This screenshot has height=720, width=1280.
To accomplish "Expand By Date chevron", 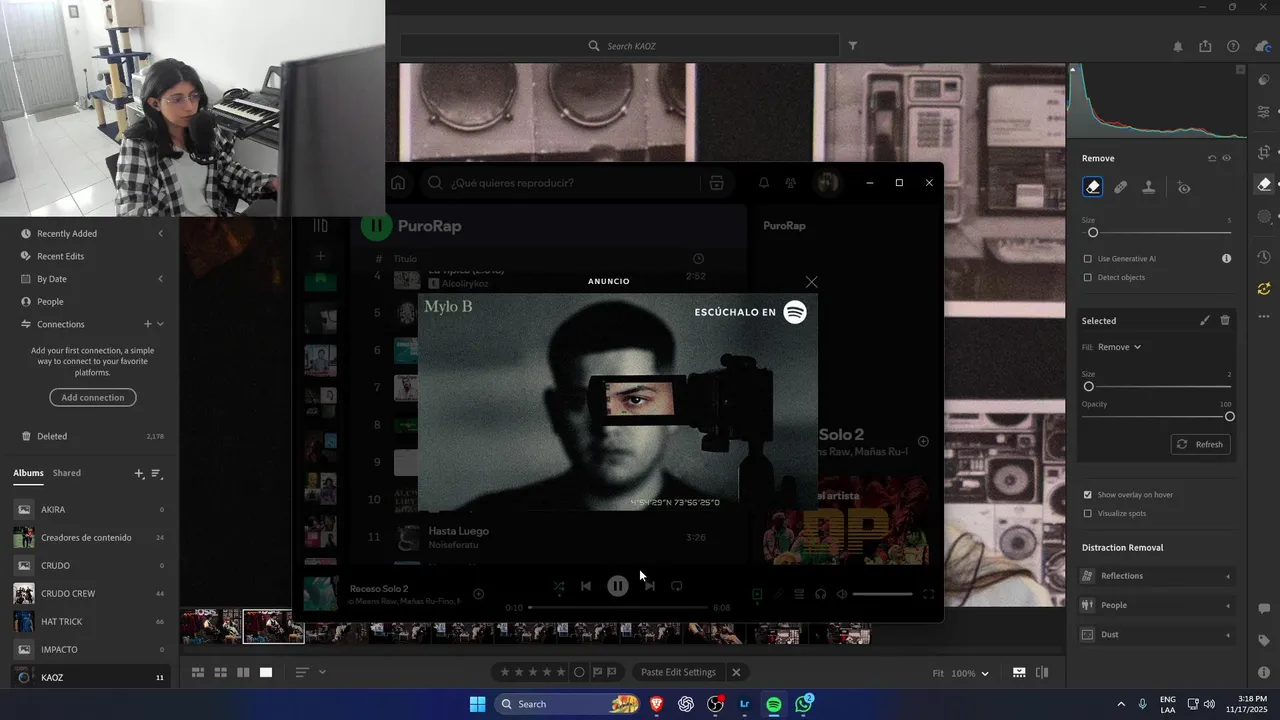I will pyautogui.click(x=160, y=279).
